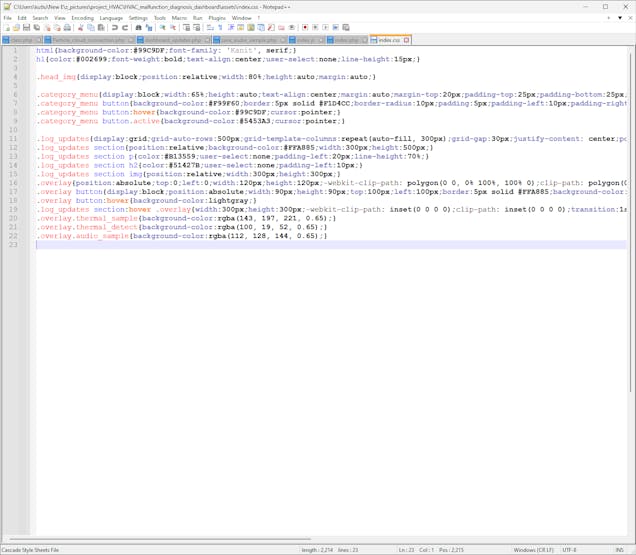Open the Encoding menu
The width and height of the screenshot is (636, 555).
(x=82, y=18)
